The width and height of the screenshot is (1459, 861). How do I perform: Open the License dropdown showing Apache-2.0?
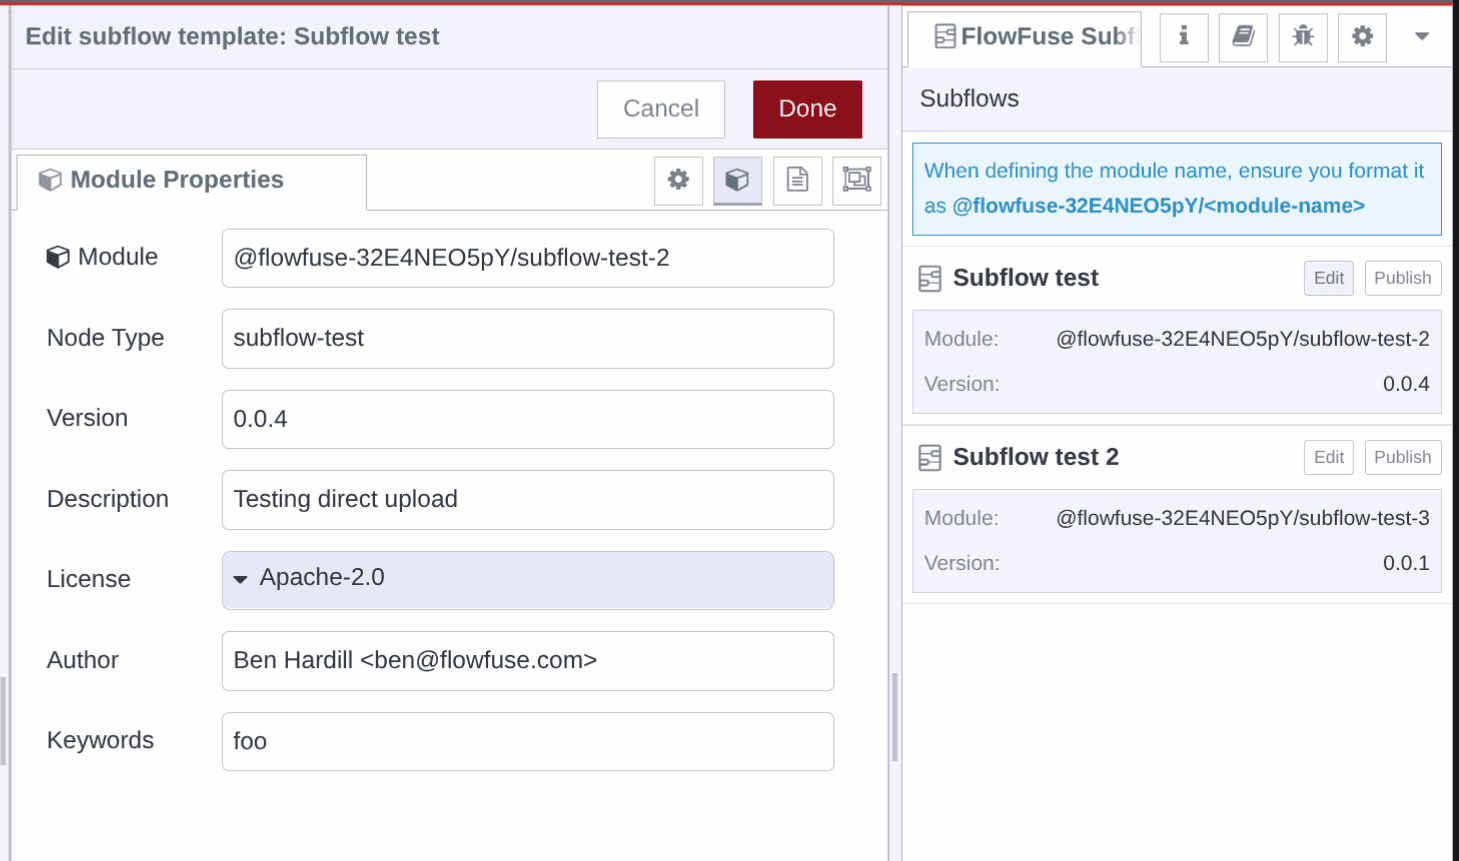click(x=527, y=580)
